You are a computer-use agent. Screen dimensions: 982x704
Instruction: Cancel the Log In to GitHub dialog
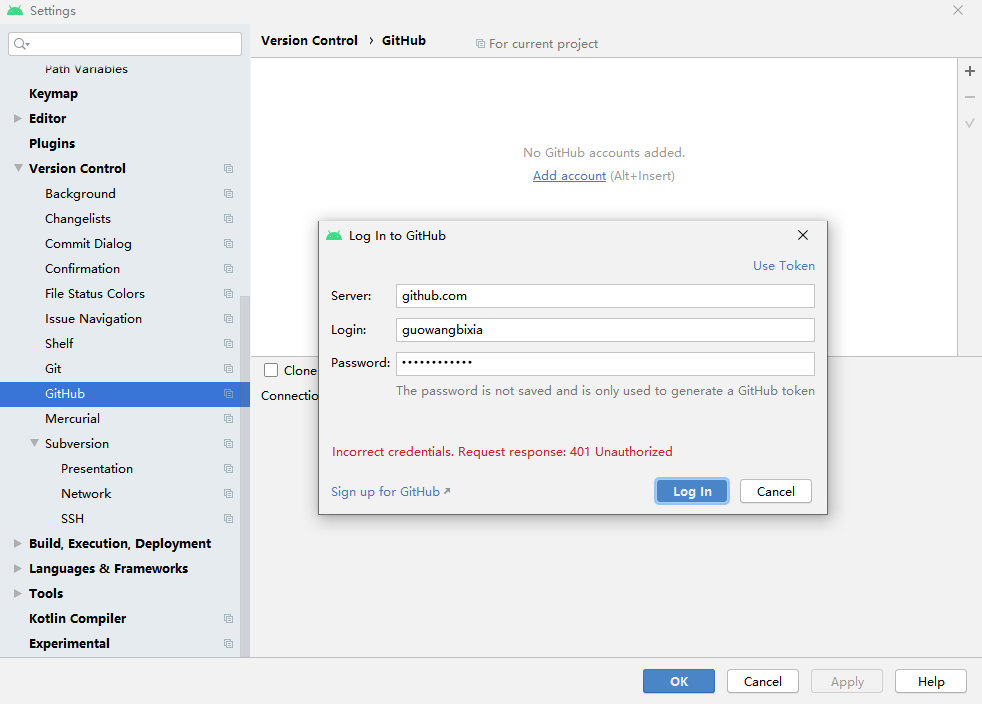pos(775,491)
